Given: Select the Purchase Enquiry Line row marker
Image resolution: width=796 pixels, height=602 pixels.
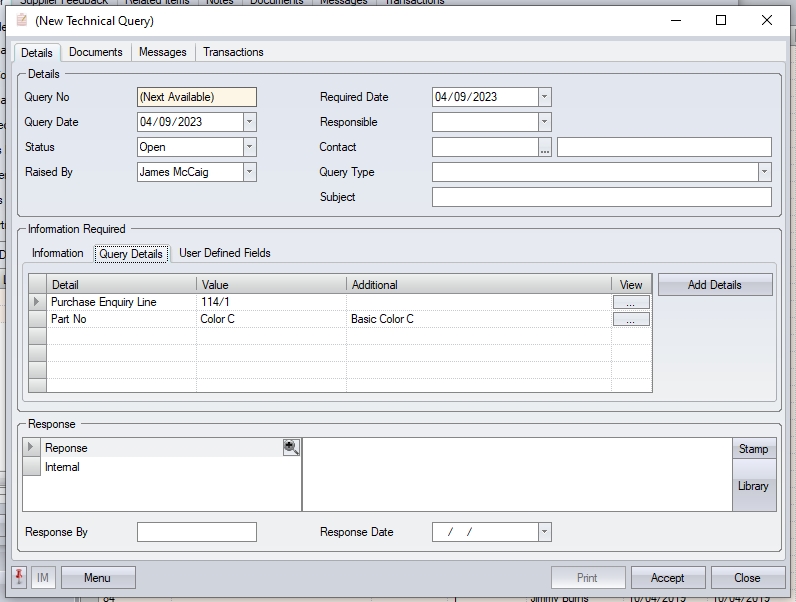Looking at the screenshot, I should [37, 302].
